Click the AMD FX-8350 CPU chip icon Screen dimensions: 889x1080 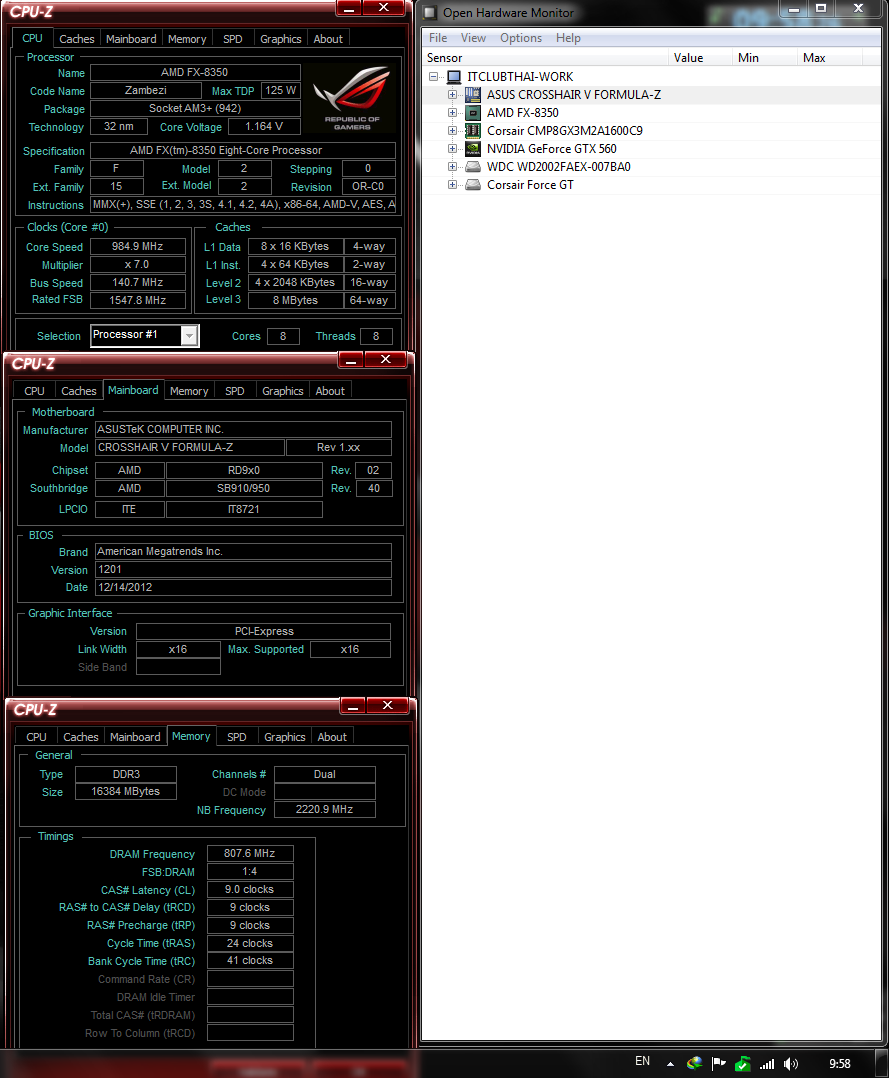click(472, 112)
